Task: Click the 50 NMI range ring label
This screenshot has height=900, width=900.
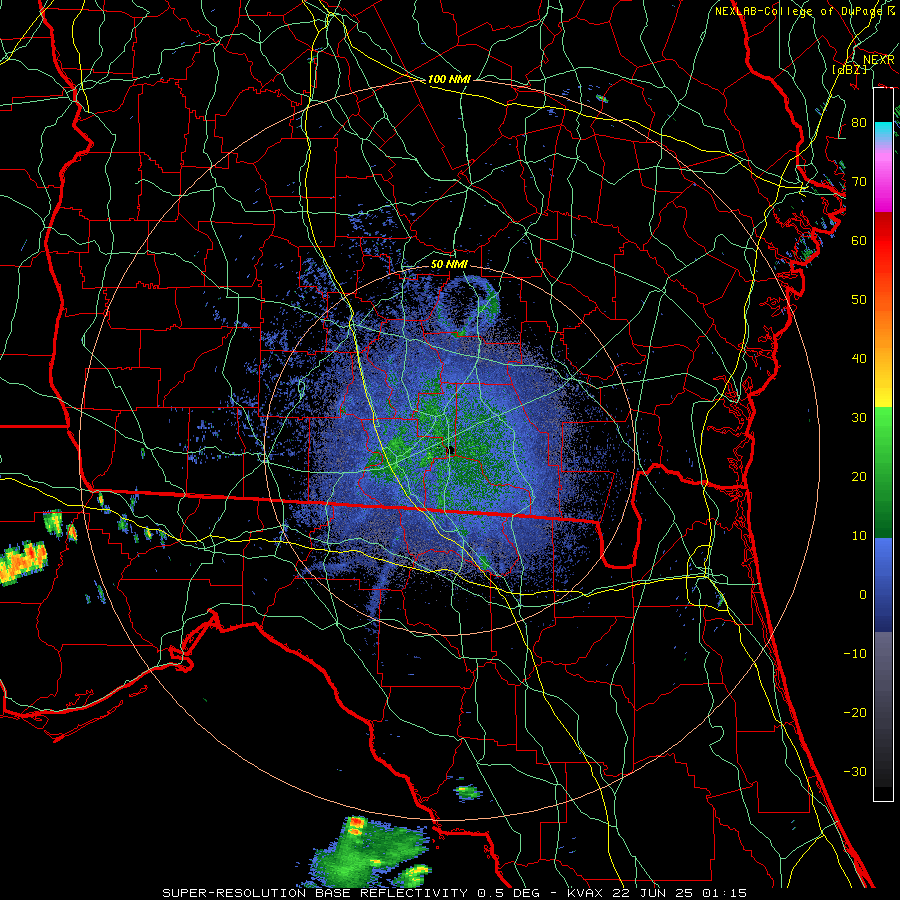Action: click(449, 264)
